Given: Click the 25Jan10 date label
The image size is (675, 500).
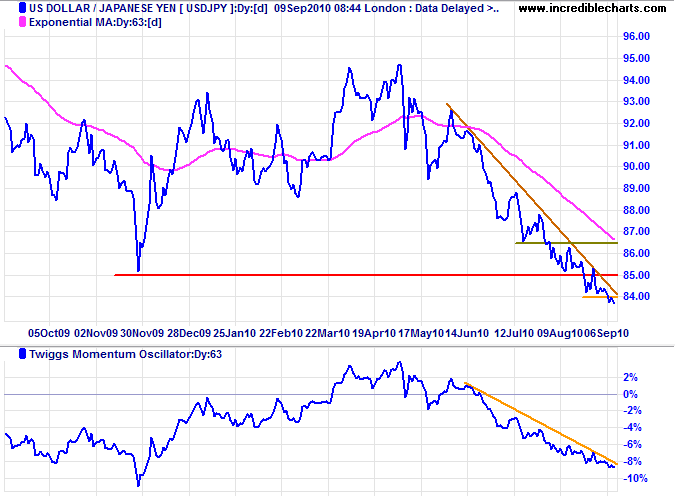Looking at the screenshot, I should [235, 333].
